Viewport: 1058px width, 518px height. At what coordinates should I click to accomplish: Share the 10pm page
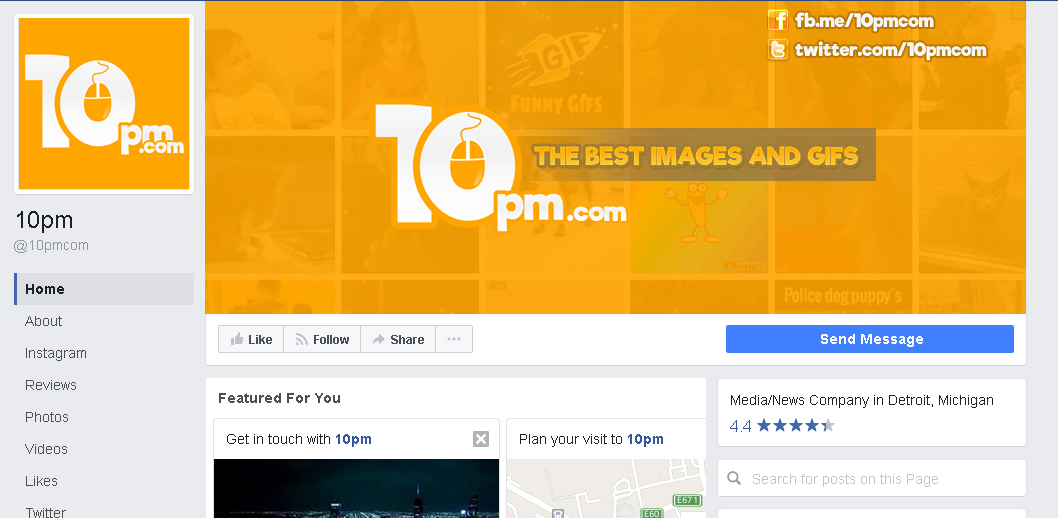point(398,339)
